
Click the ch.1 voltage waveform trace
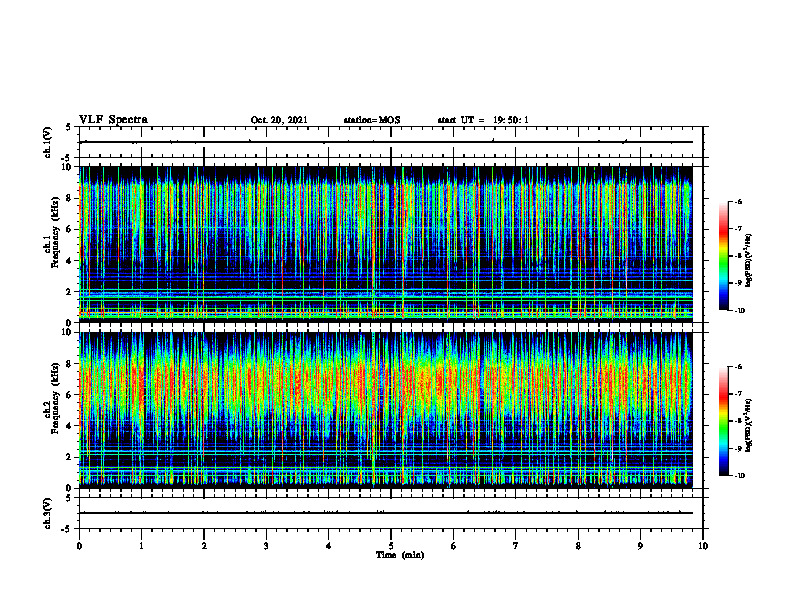click(386, 142)
